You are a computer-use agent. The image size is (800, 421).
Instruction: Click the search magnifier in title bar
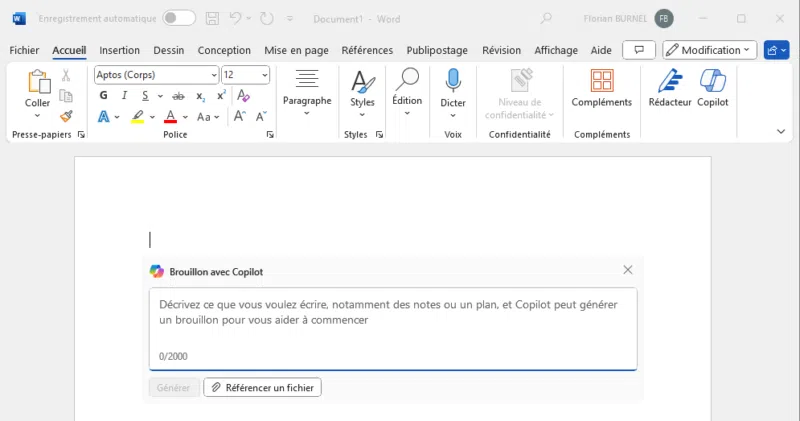[546, 19]
